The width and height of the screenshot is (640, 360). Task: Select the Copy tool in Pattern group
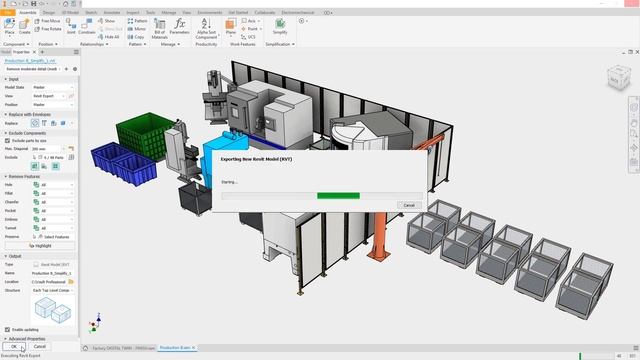tap(136, 37)
